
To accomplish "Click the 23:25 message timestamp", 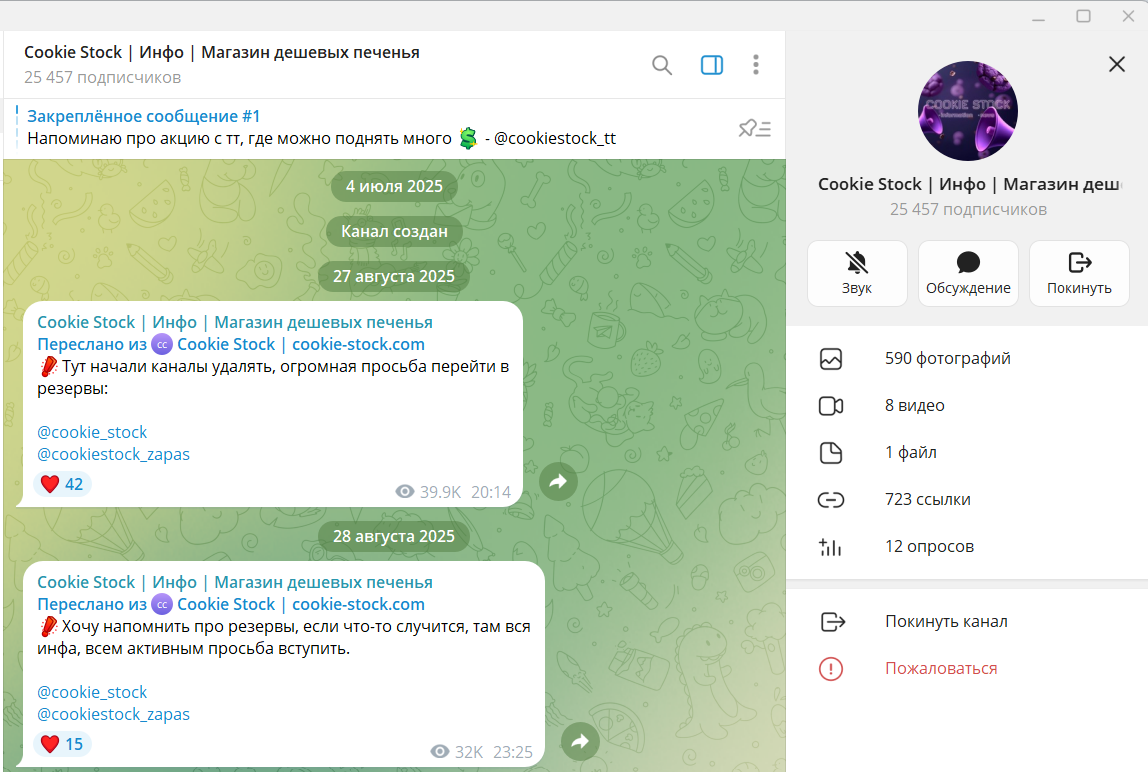I will (512, 752).
